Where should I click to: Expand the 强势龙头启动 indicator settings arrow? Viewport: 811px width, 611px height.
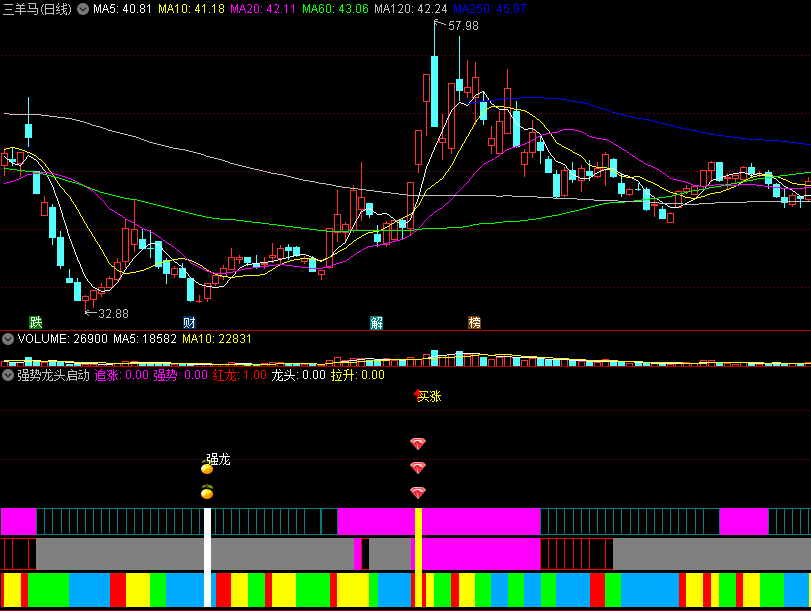tap(8, 375)
